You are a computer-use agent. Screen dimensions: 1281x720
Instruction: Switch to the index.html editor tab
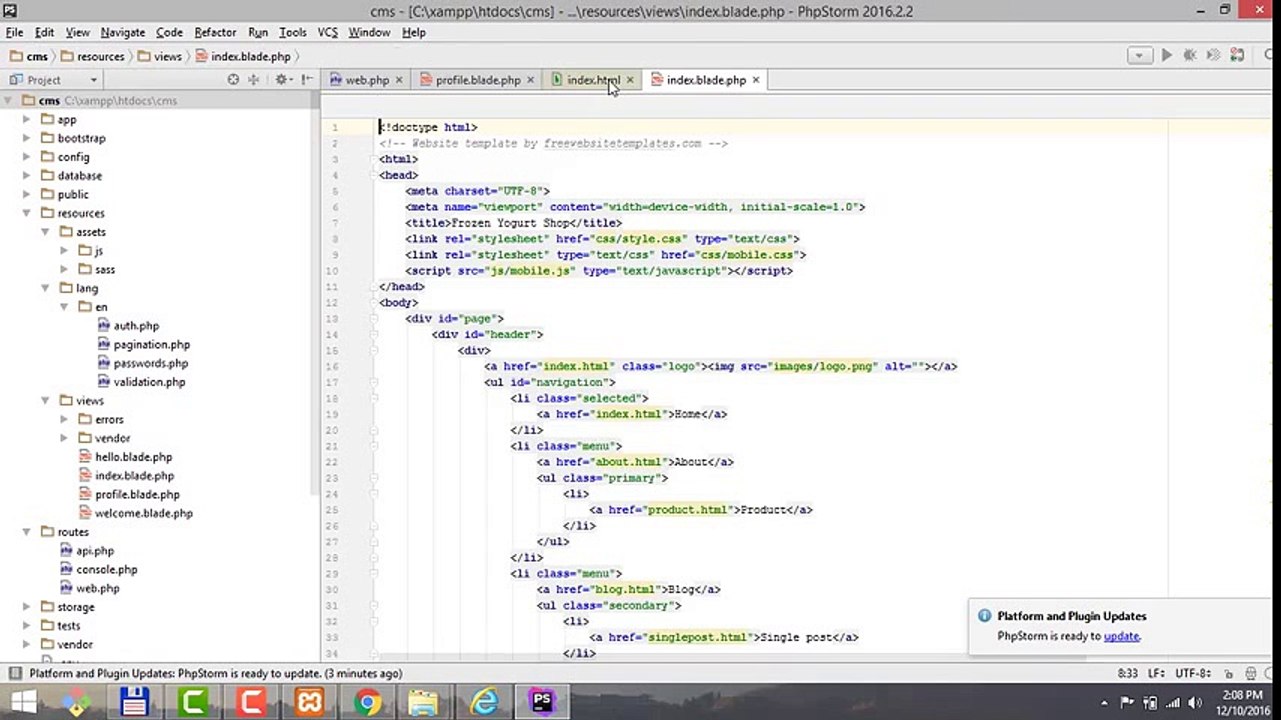(x=592, y=80)
